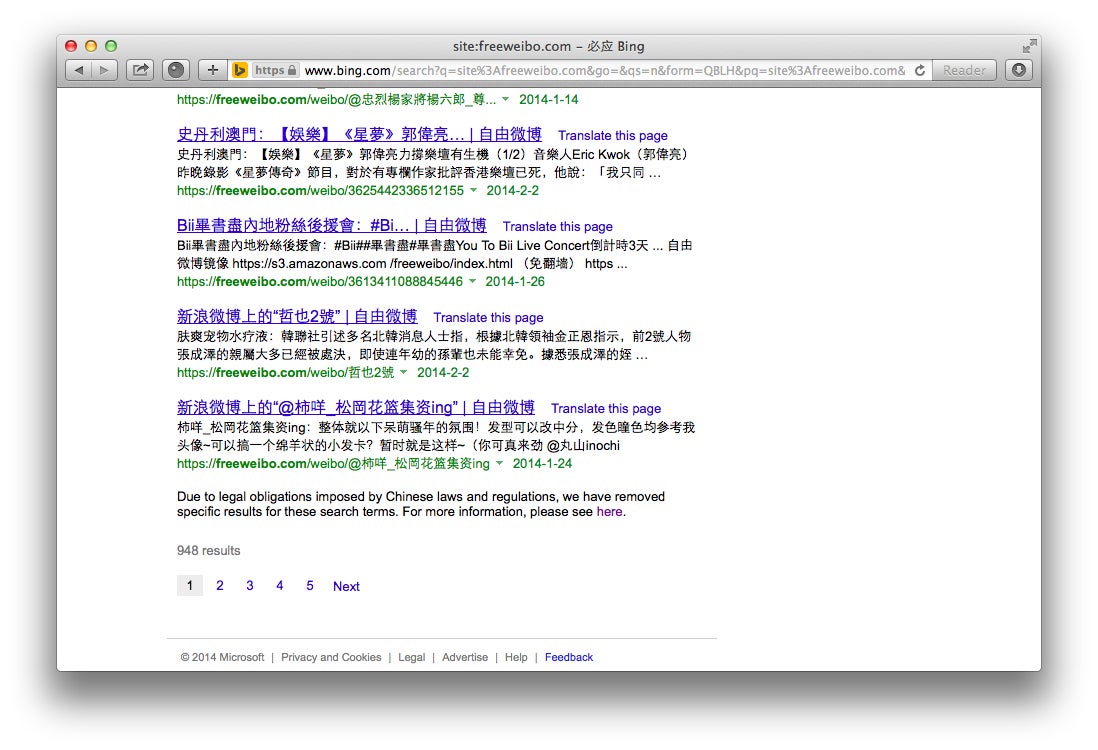Click the date 2014-1-26

point(515,282)
